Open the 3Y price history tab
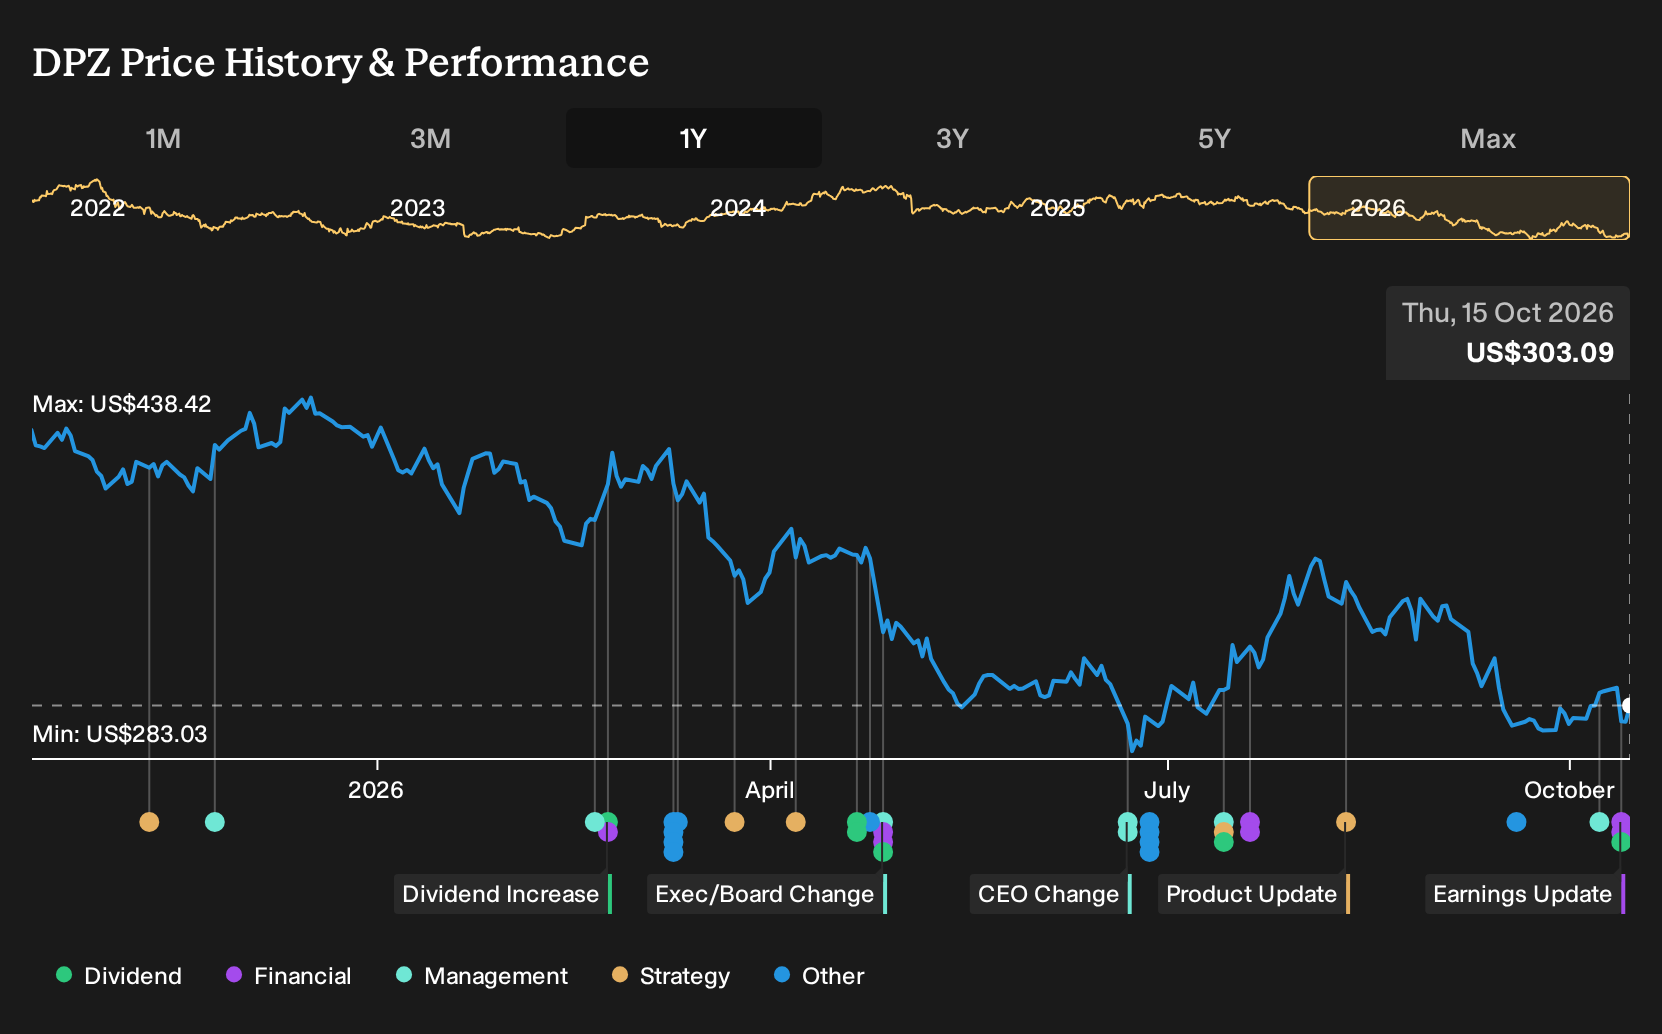This screenshot has height=1034, width=1662. pyautogui.click(x=952, y=138)
